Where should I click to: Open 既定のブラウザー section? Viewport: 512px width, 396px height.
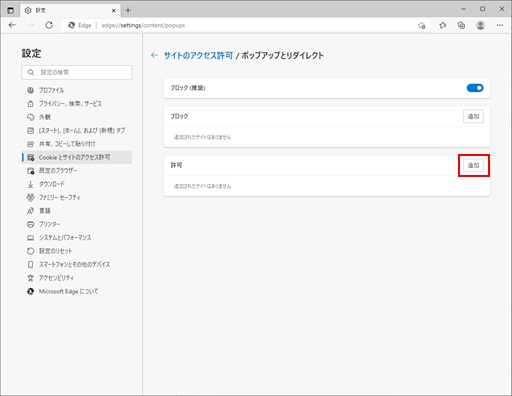77,171
